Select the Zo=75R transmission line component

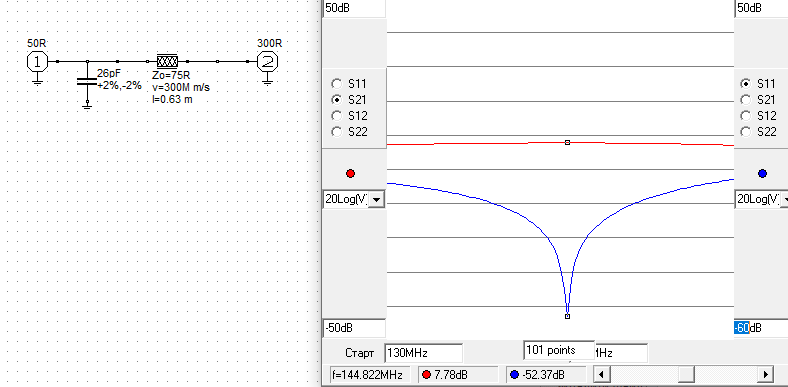click(x=167, y=61)
